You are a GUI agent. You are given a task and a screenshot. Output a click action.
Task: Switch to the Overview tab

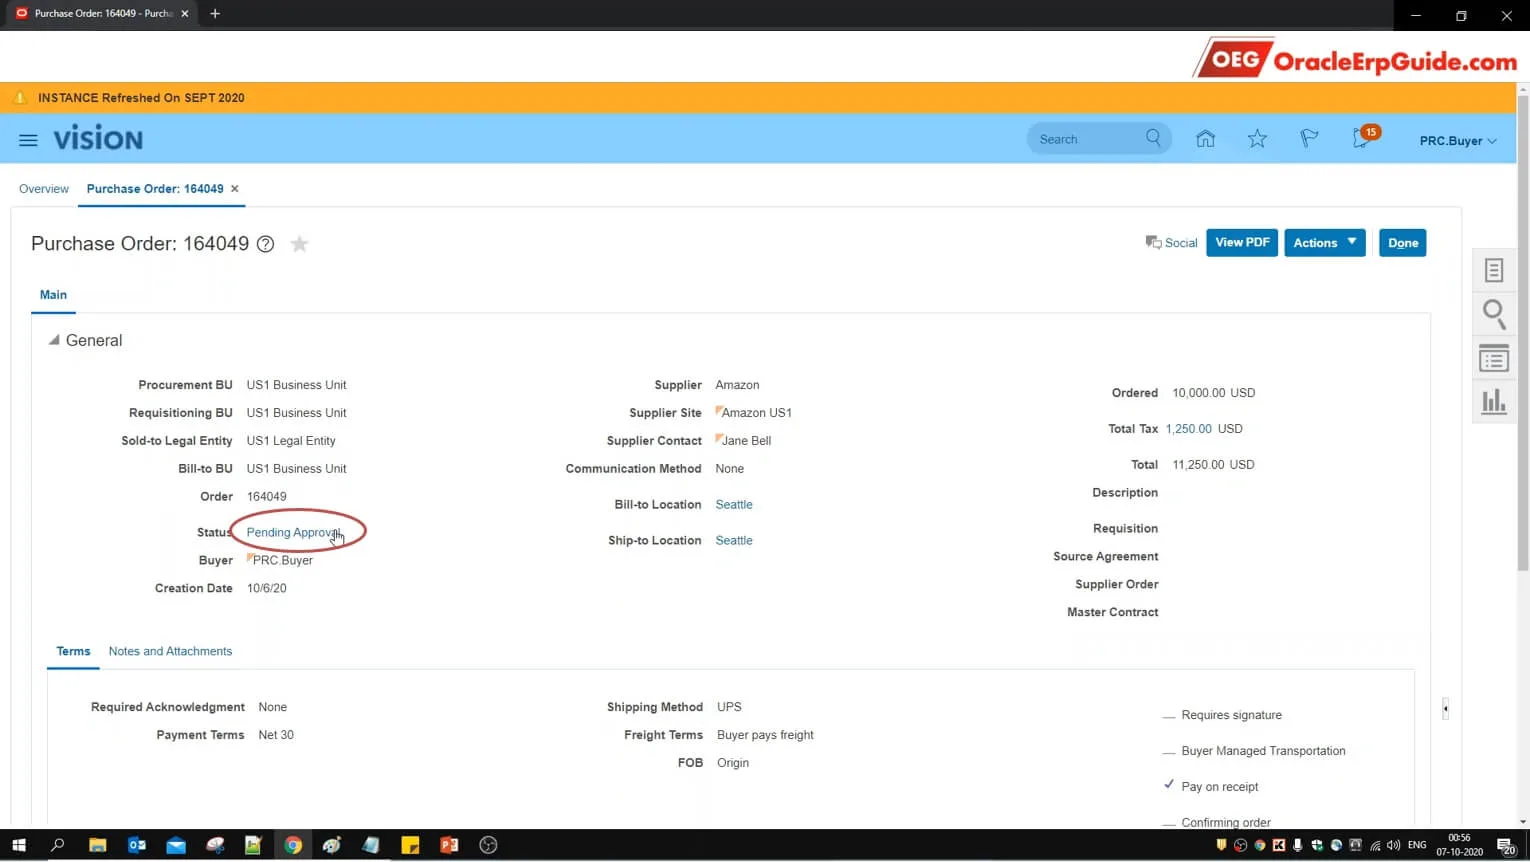point(44,188)
